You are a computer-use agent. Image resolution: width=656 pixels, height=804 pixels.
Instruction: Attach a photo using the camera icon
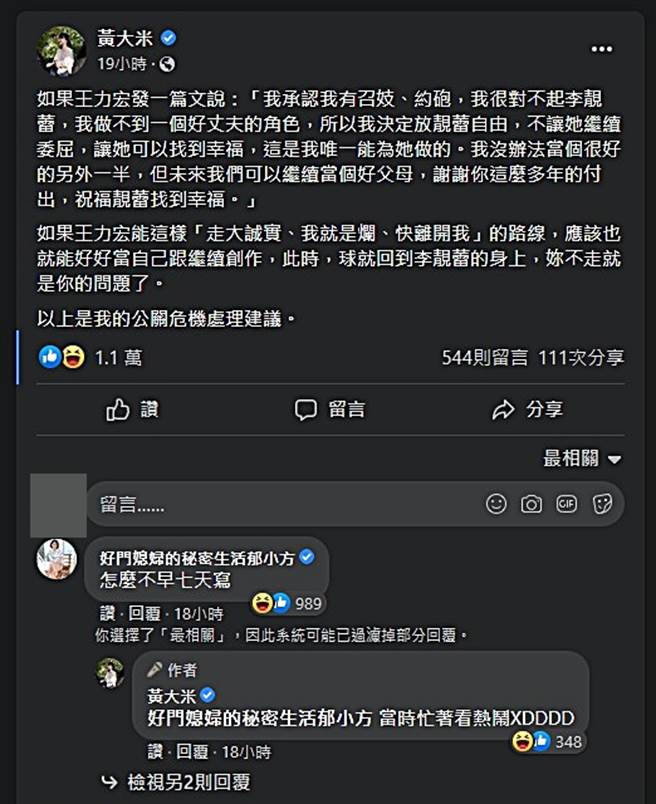tap(532, 505)
